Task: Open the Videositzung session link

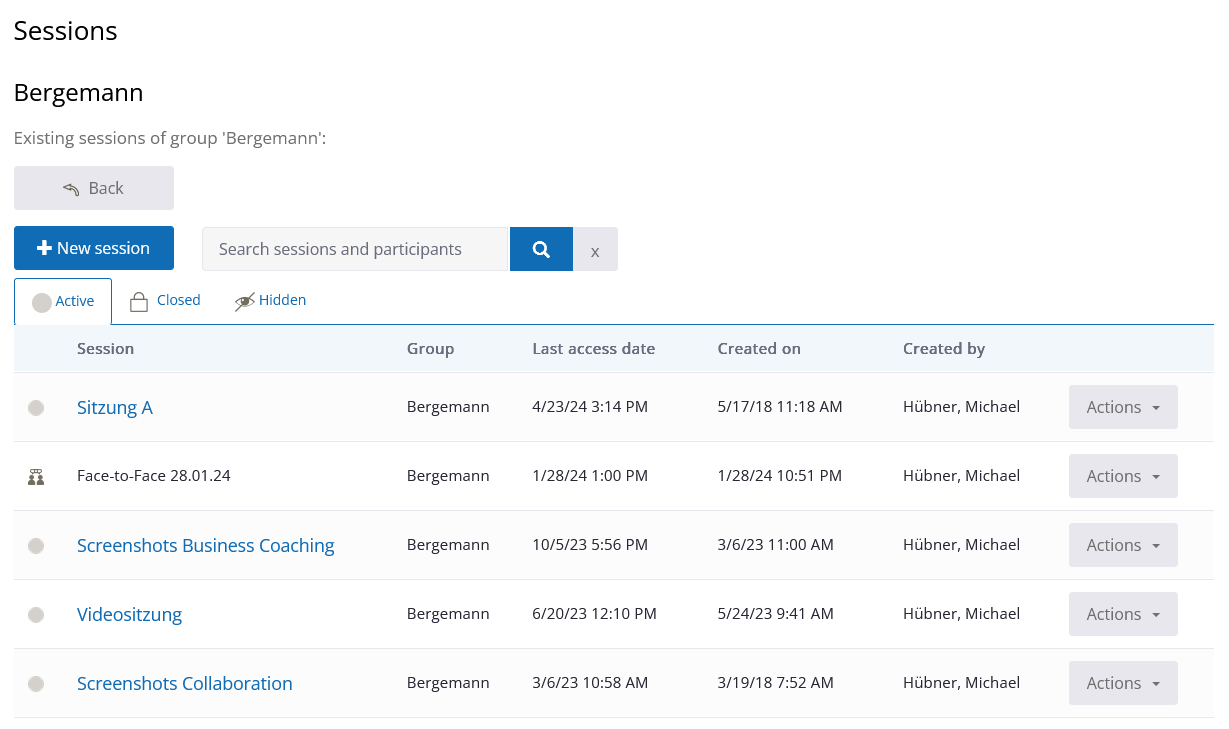Action: point(130,614)
